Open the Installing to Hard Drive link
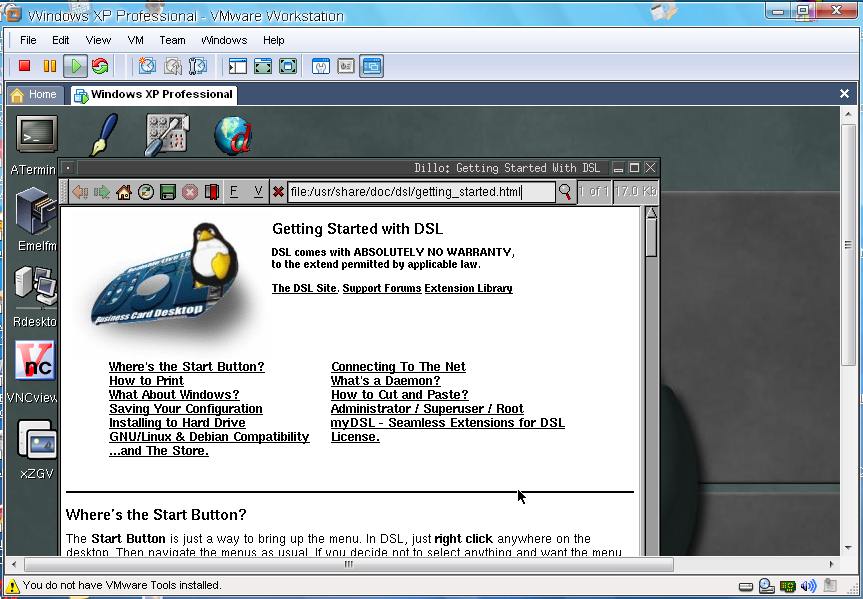 coord(177,423)
